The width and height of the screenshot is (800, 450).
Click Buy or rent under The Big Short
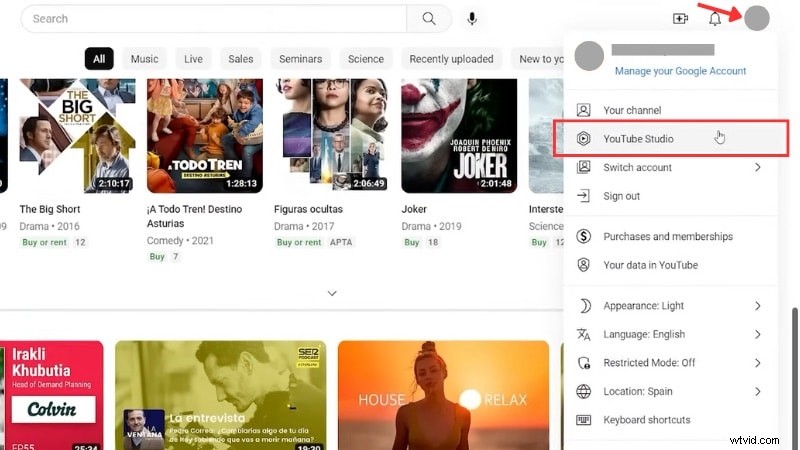pos(44,242)
